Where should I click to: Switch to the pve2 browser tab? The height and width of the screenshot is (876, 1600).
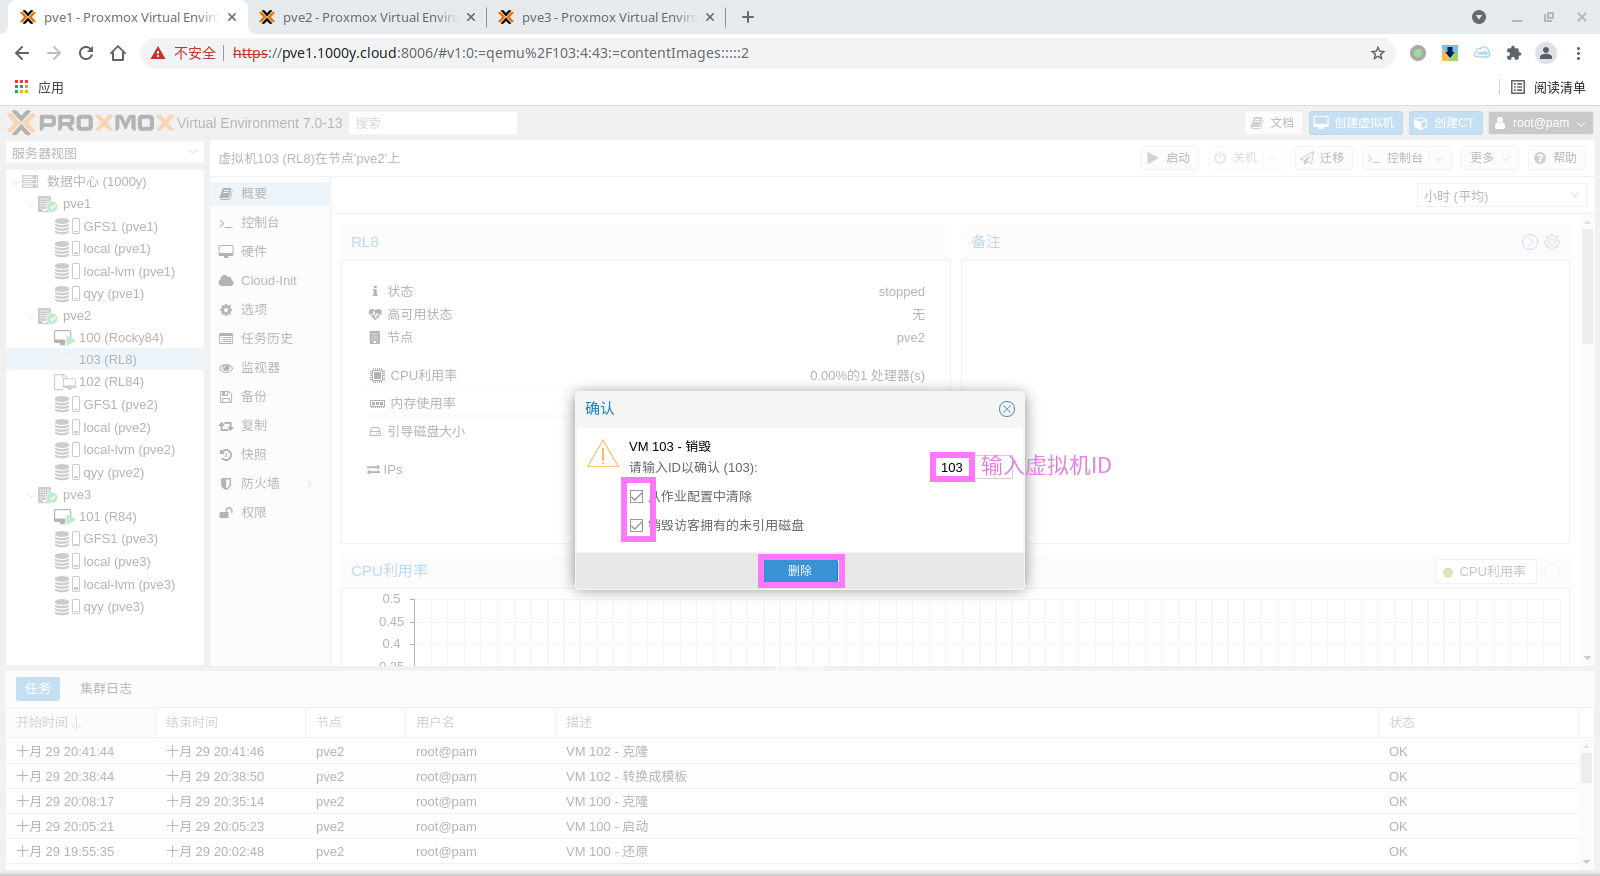[x=366, y=17]
